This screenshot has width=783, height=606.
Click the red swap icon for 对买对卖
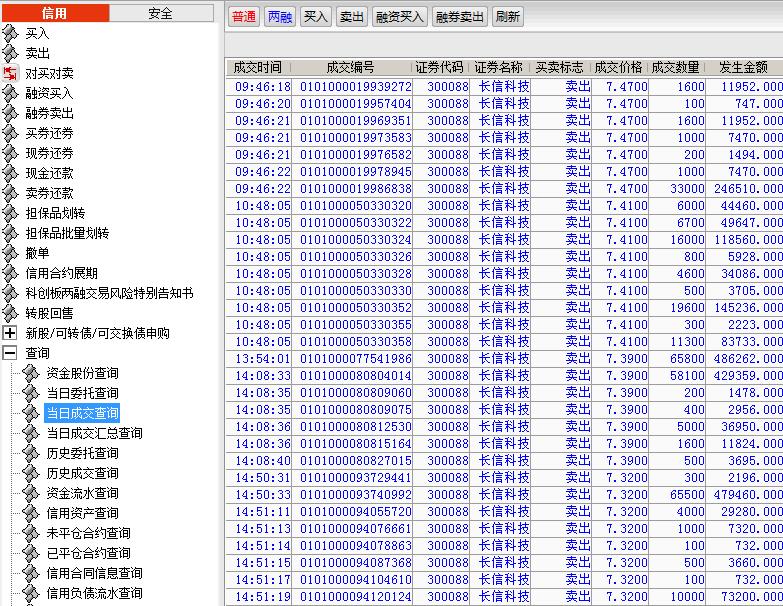coord(10,73)
